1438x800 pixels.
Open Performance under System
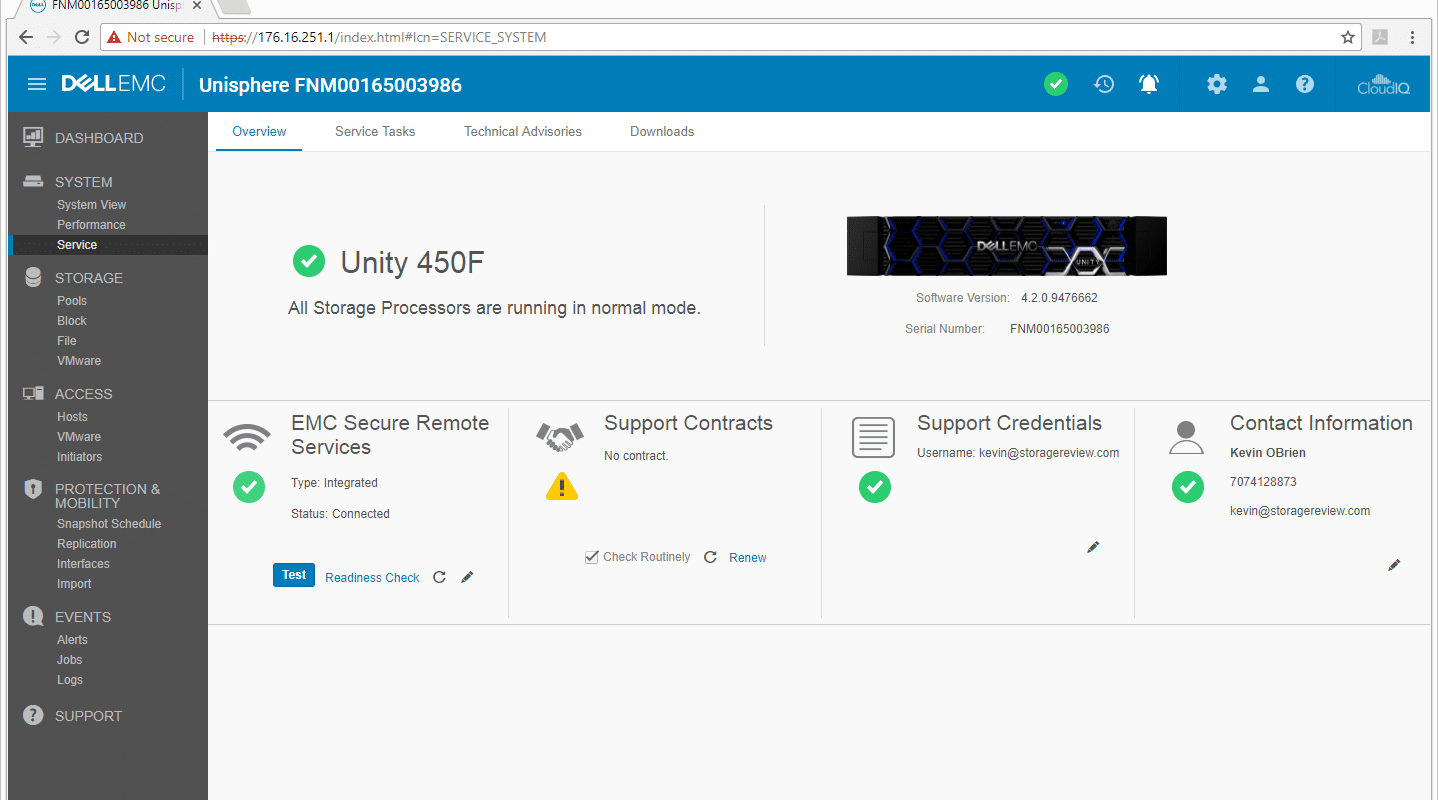point(91,225)
